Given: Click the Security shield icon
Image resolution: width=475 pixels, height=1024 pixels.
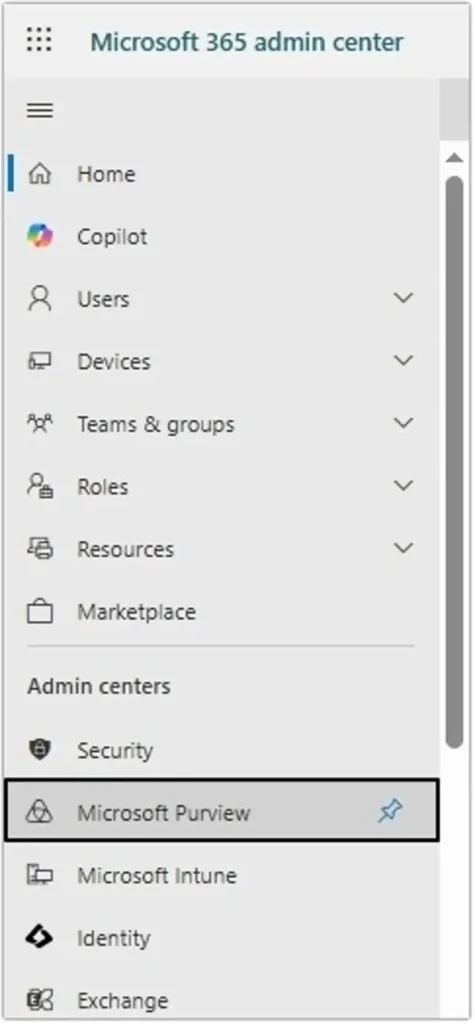Looking at the screenshot, I should 40,750.
